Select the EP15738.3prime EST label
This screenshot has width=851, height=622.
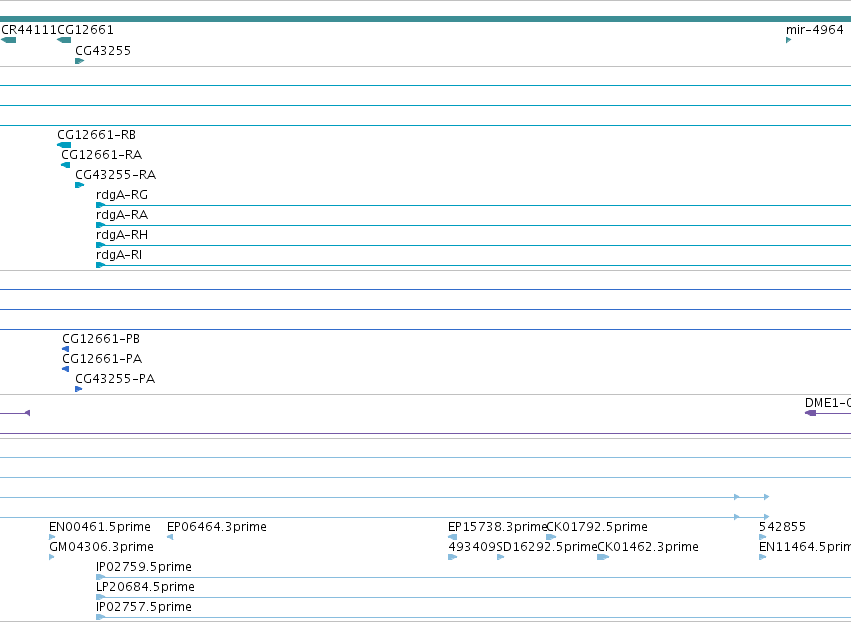(497, 527)
